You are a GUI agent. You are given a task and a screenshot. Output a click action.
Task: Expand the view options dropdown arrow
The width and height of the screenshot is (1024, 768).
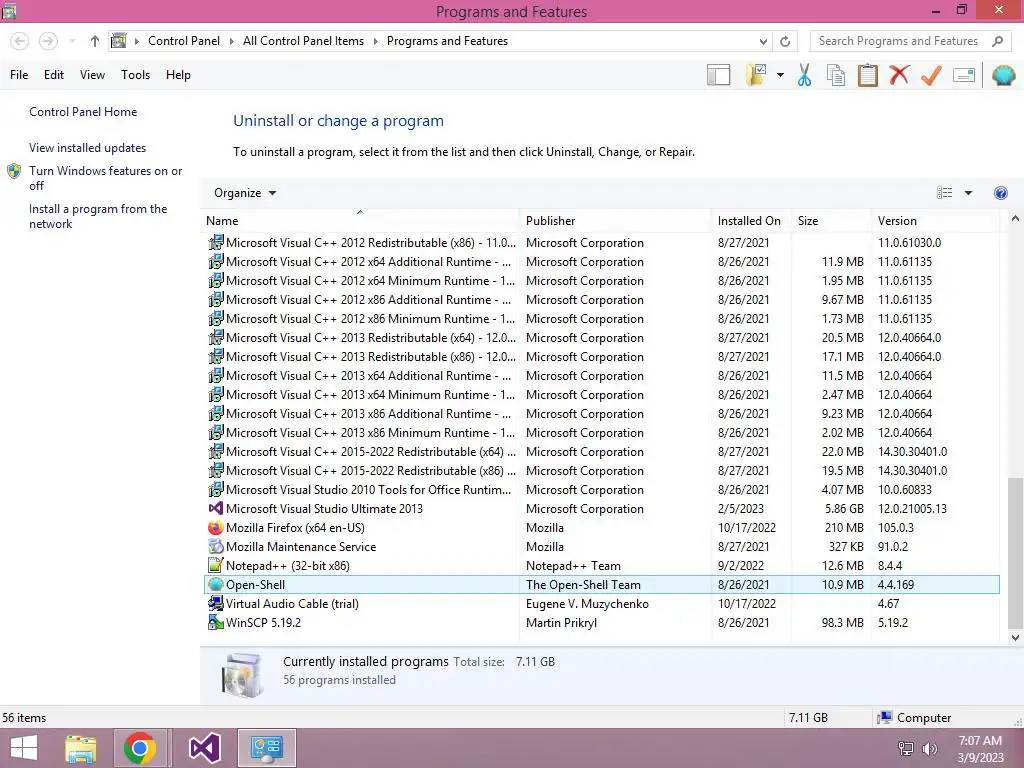click(968, 193)
